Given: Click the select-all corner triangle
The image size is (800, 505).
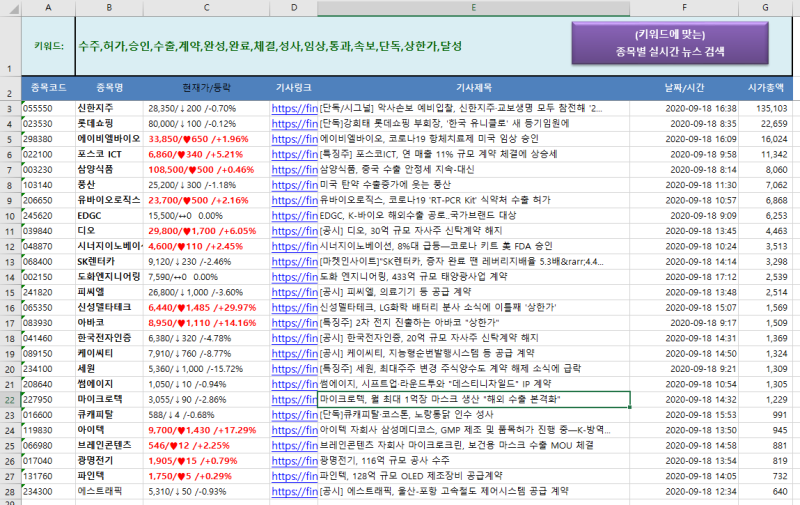Looking at the screenshot, I should 14,9.
